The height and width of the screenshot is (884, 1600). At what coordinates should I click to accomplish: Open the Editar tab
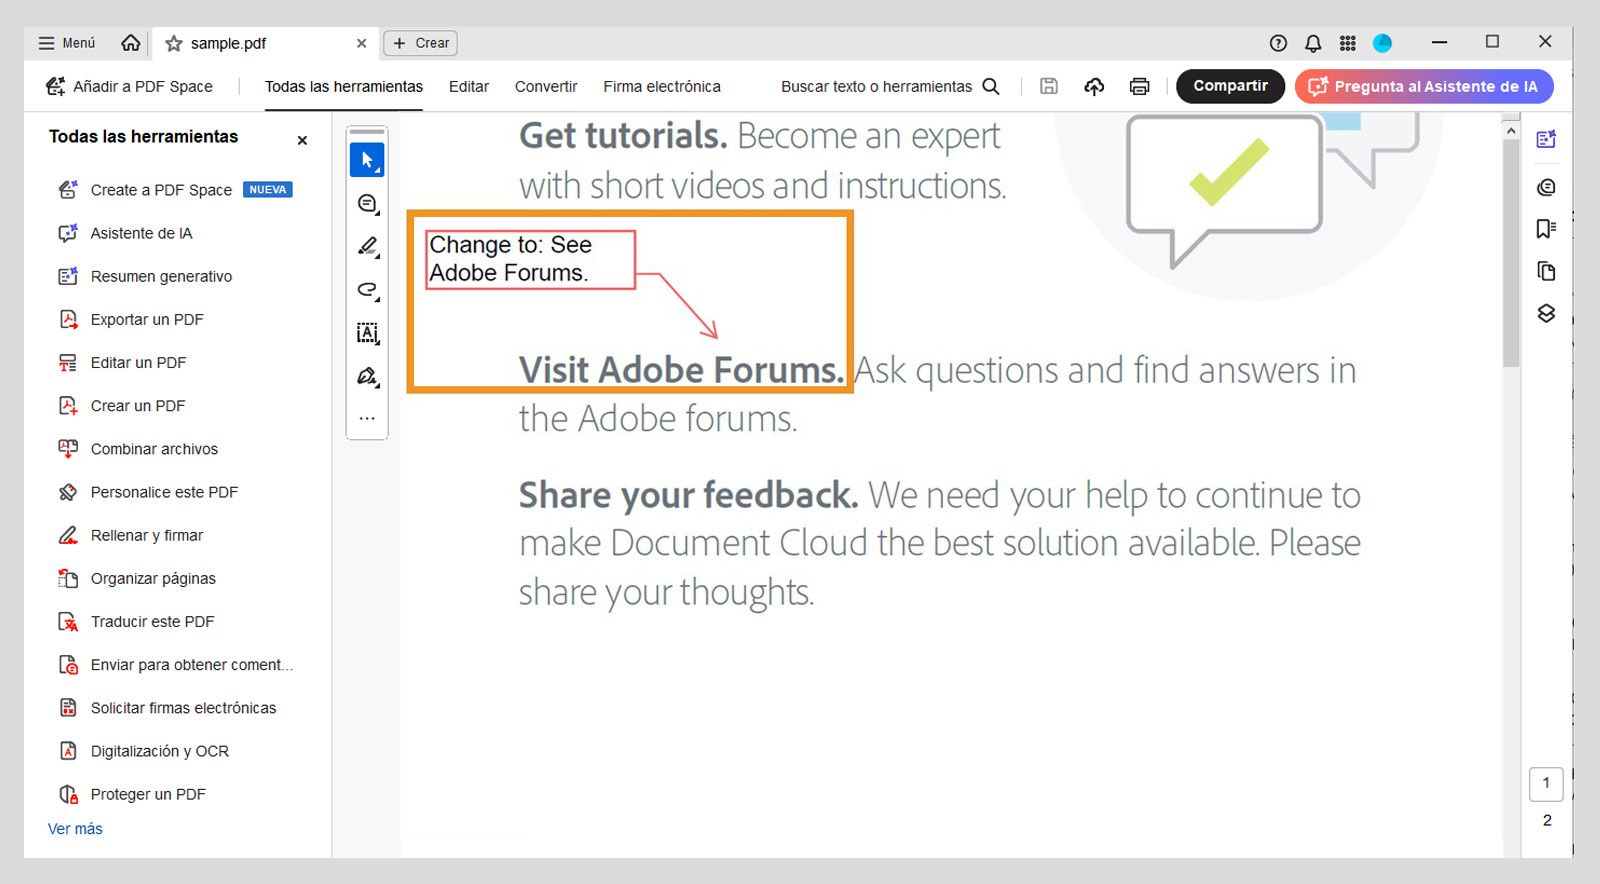[x=468, y=87]
